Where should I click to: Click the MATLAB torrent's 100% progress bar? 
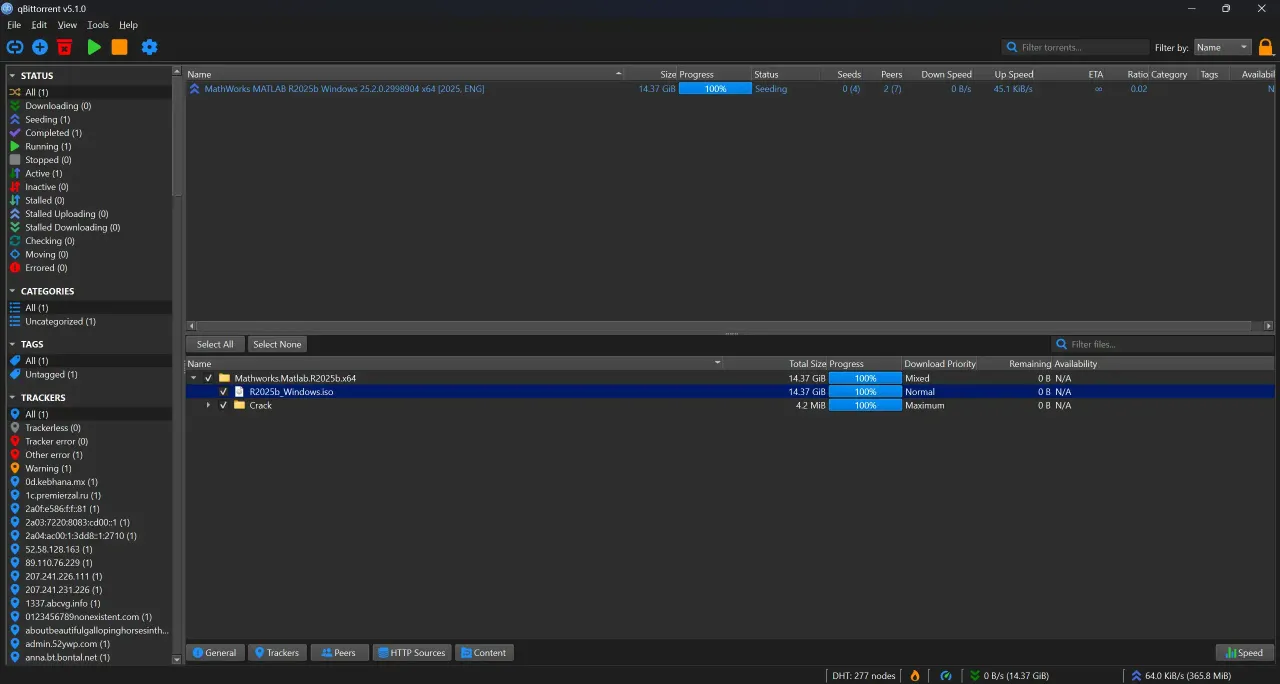(715, 89)
